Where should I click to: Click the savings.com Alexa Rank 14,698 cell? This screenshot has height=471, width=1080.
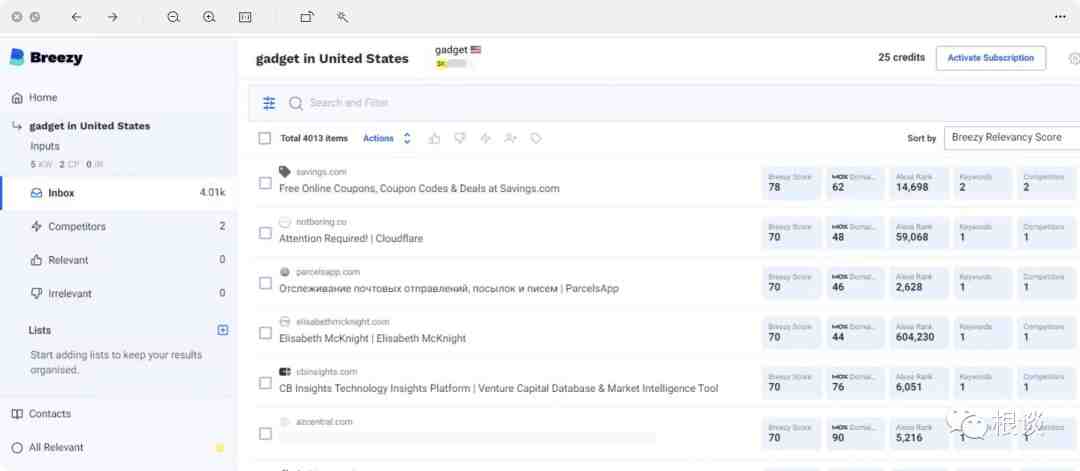[x=920, y=182]
